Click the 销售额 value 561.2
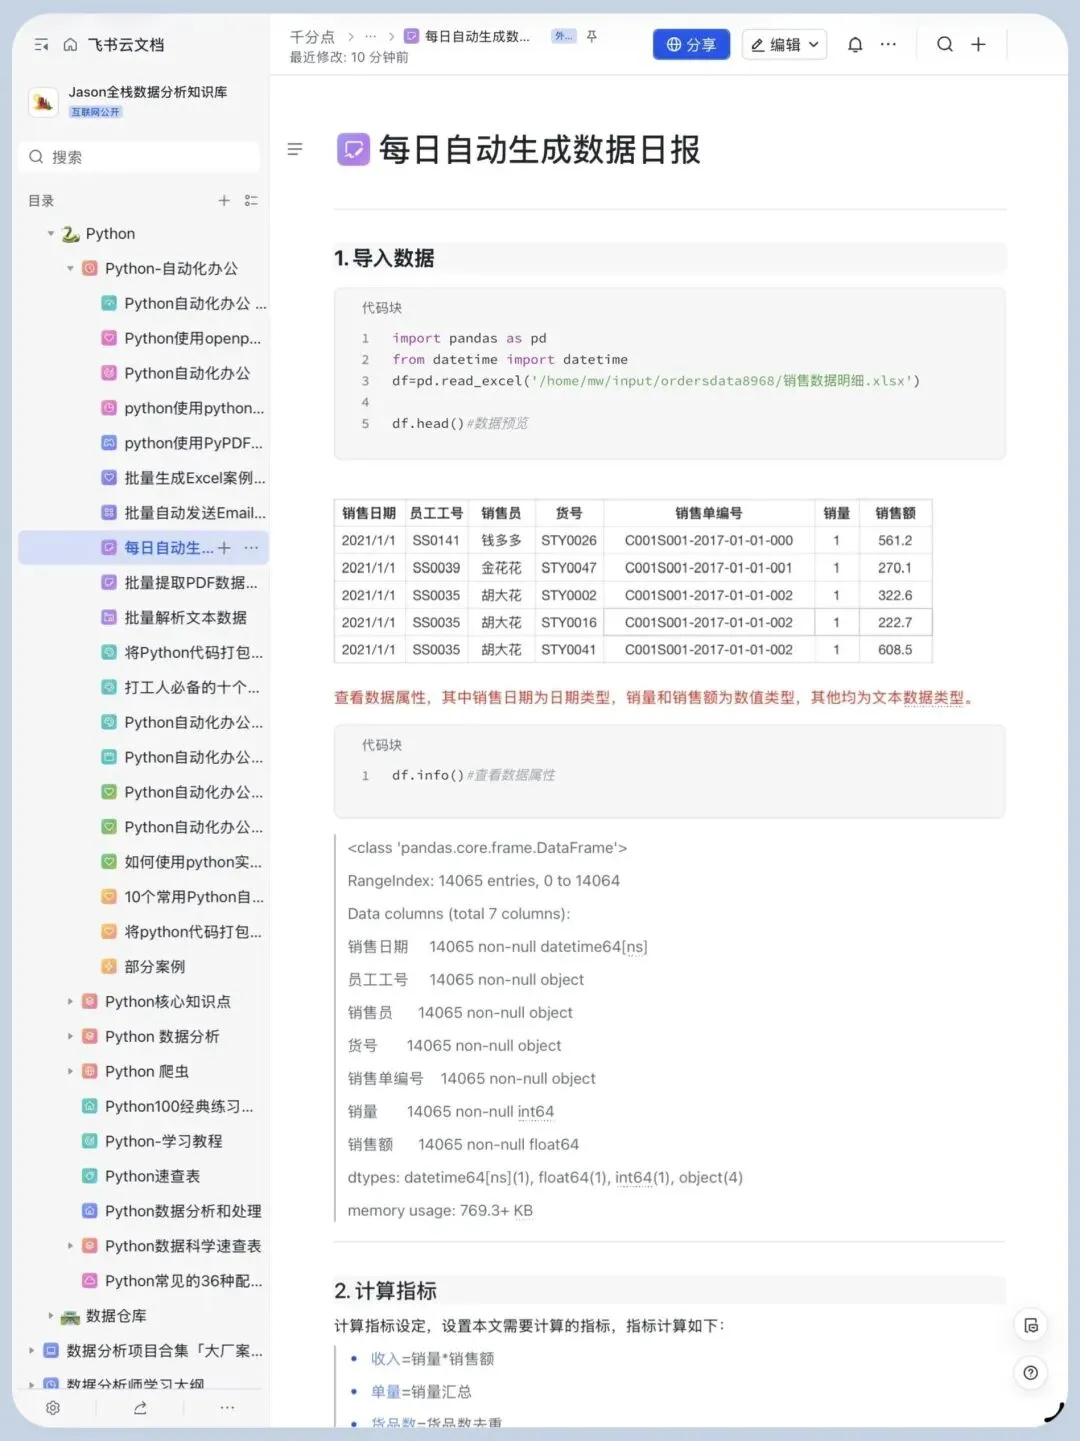 click(x=895, y=540)
